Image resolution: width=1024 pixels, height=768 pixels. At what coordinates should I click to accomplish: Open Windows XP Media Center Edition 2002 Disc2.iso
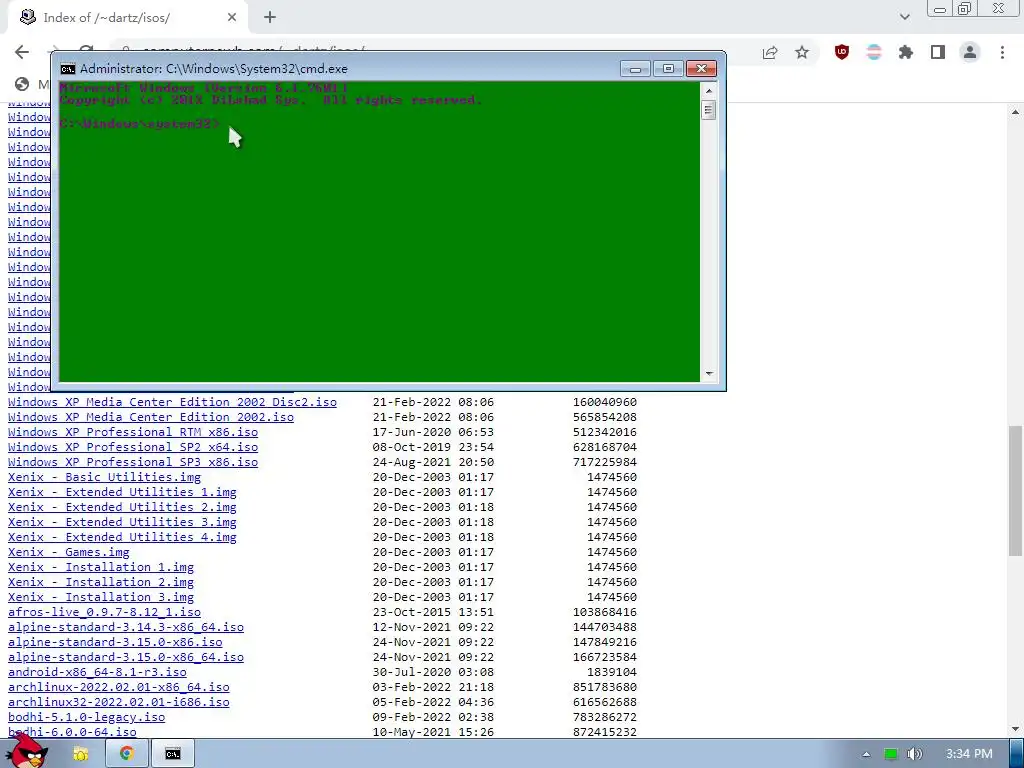[x=172, y=402]
